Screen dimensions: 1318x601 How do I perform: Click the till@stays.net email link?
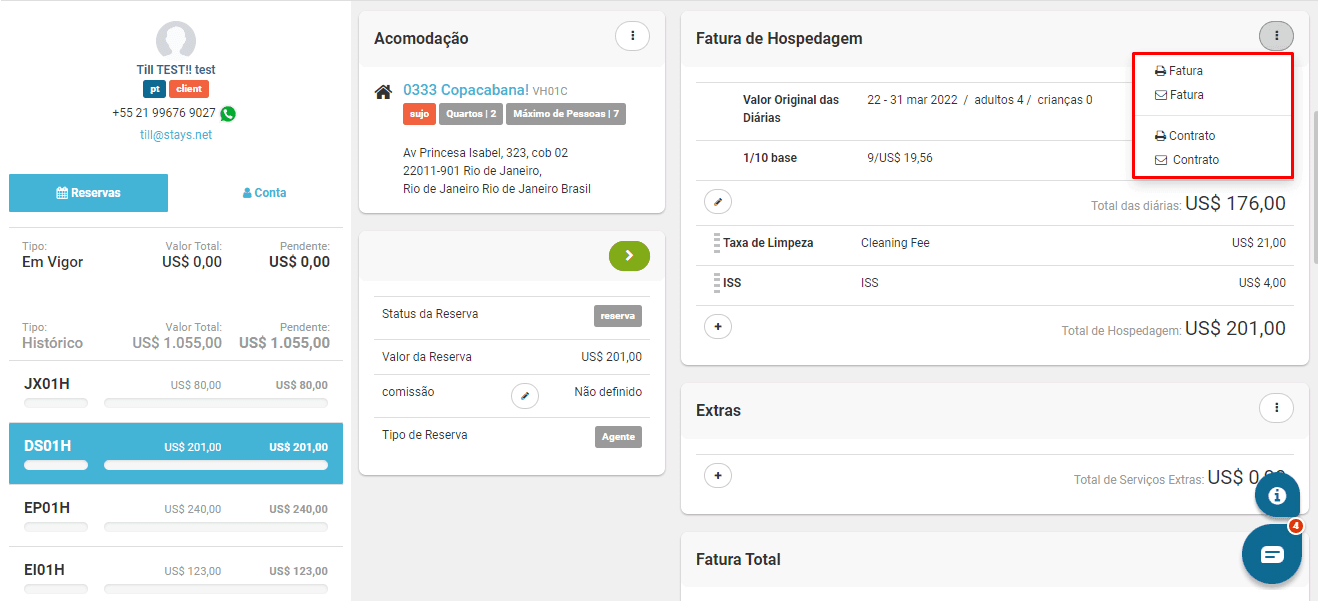pos(176,135)
